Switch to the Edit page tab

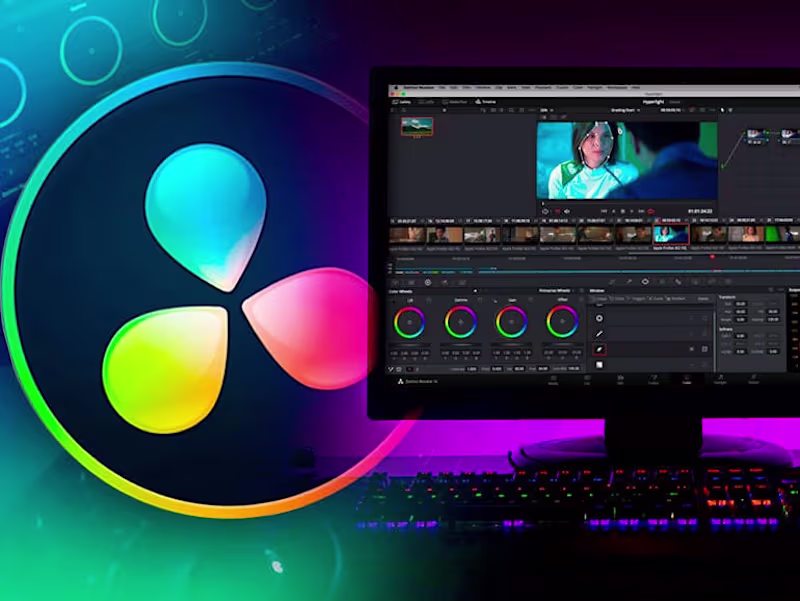pyautogui.click(x=620, y=380)
